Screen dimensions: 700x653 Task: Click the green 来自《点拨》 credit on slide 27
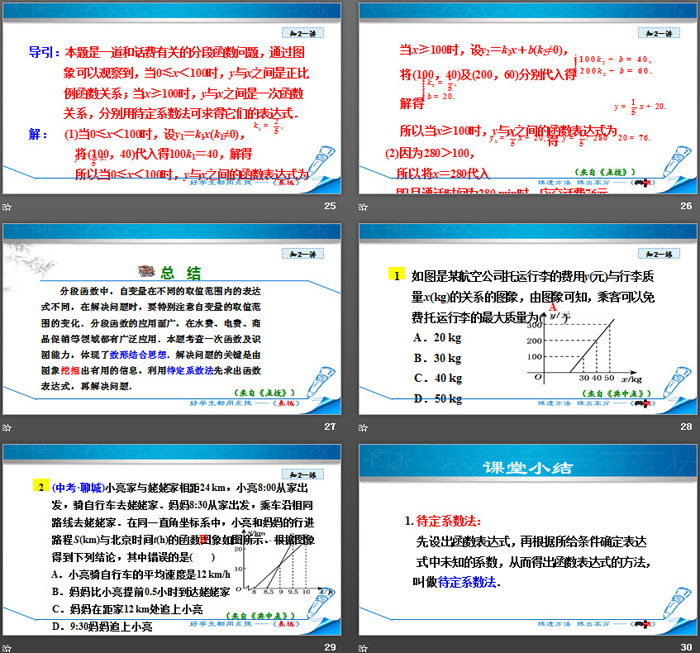265,392
